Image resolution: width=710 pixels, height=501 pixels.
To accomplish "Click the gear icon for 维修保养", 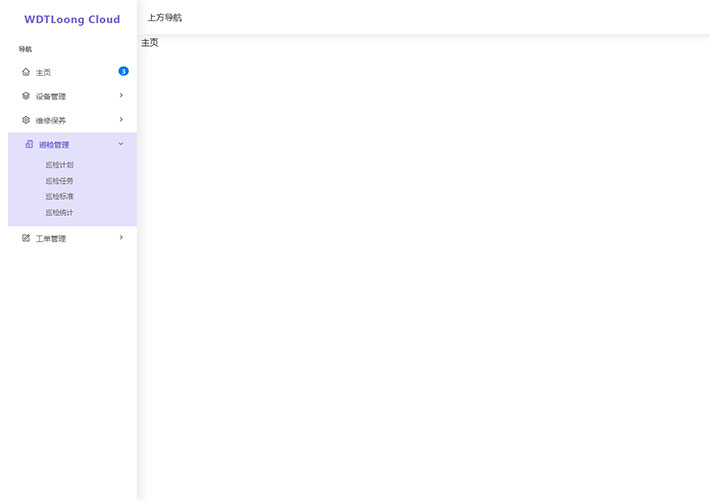I will (x=26, y=120).
